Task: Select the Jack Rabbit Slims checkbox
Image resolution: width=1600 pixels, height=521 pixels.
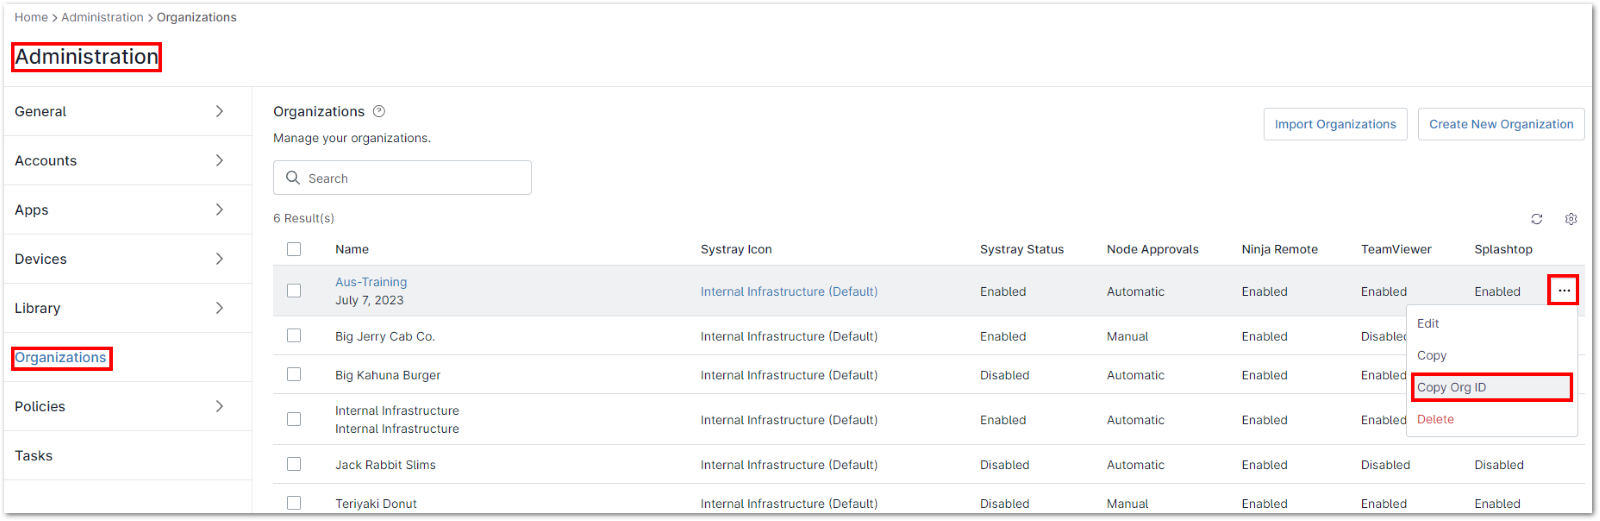Action: 294,464
